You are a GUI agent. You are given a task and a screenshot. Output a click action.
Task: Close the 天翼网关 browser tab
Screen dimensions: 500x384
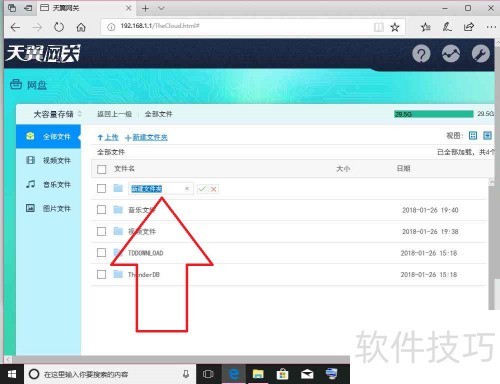click(x=128, y=8)
